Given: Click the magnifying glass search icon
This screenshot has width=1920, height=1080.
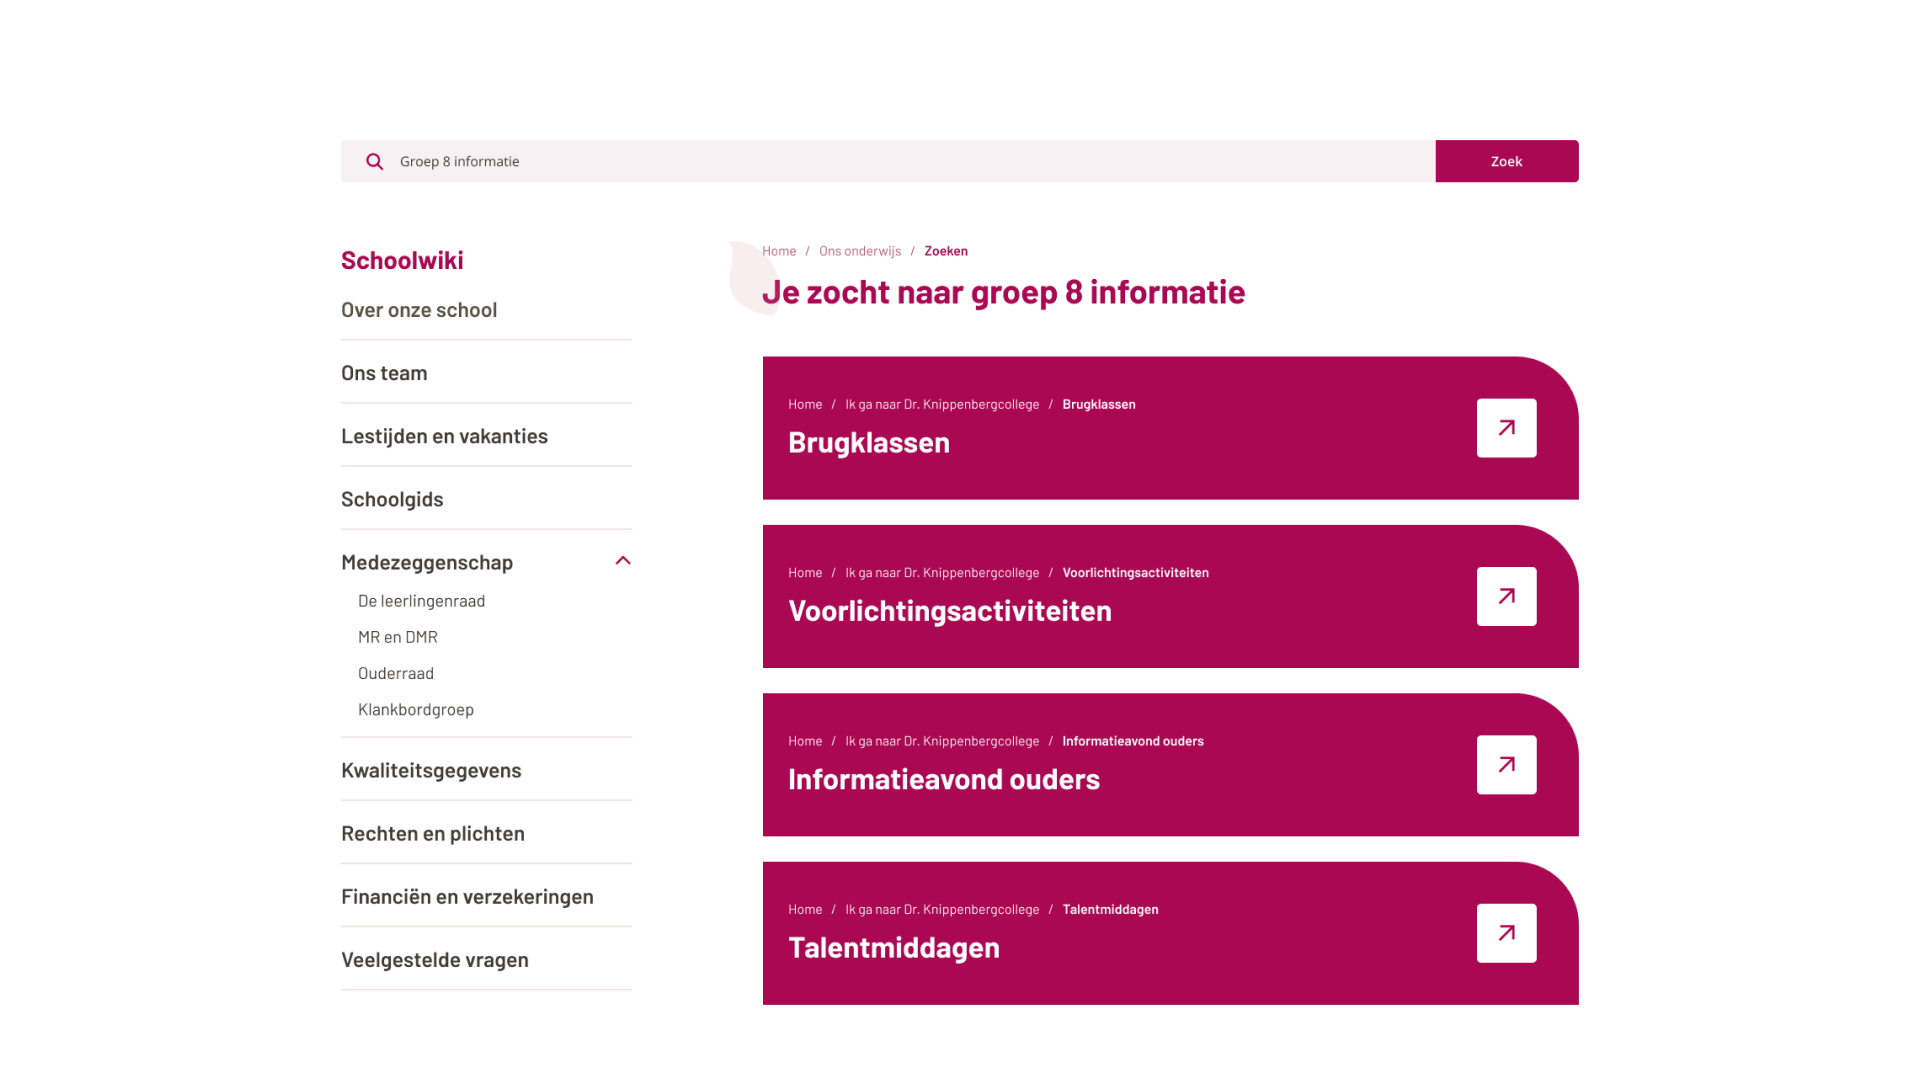Looking at the screenshot, I should coord(374,161).
